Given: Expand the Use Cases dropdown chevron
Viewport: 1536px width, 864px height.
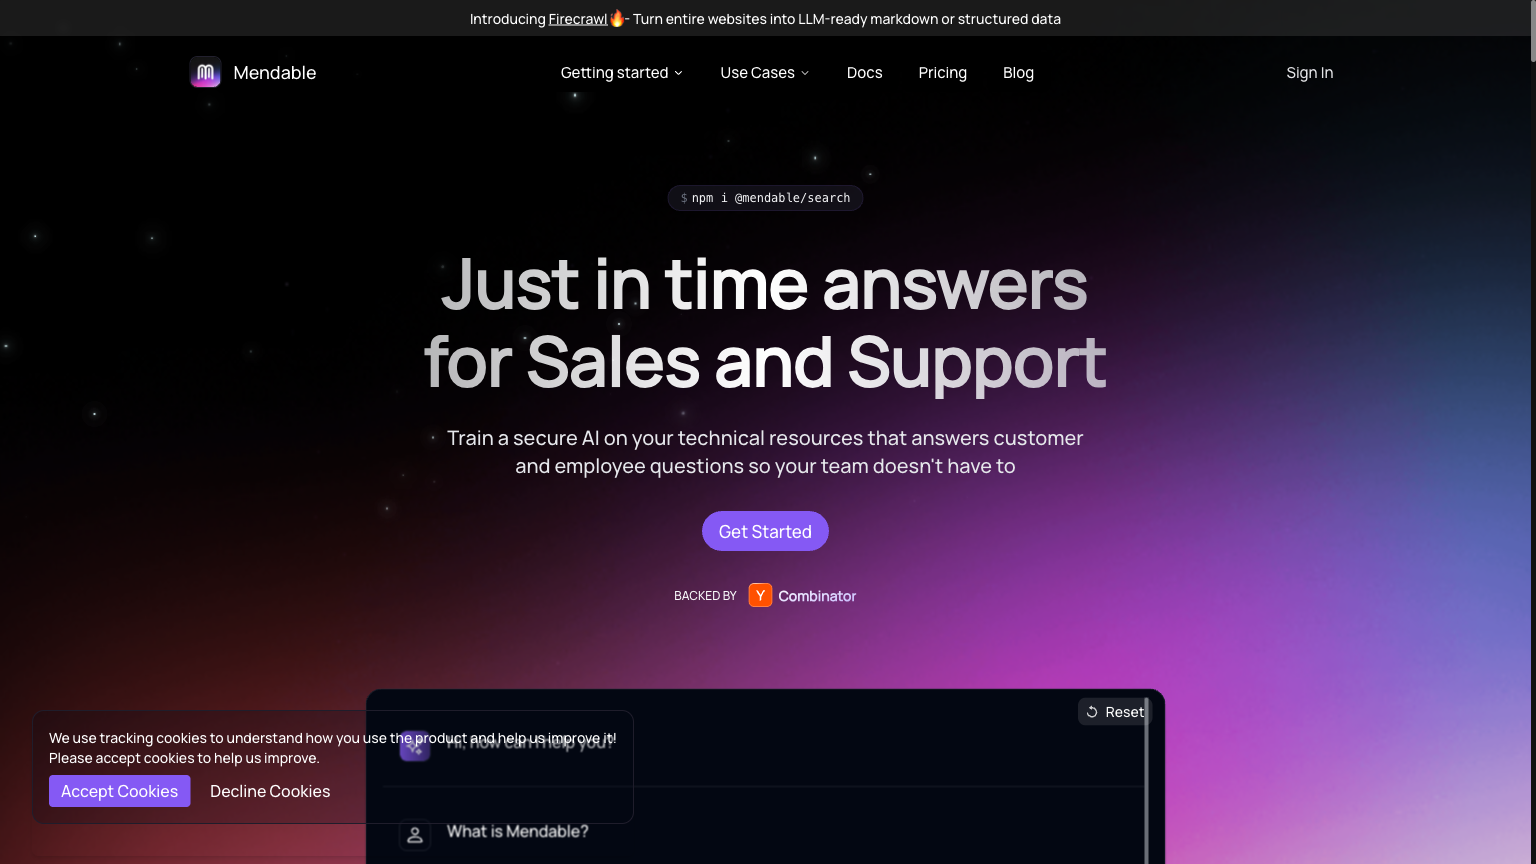Looking at the screenshot, I should pyautogui.click(x=805, y=73).
